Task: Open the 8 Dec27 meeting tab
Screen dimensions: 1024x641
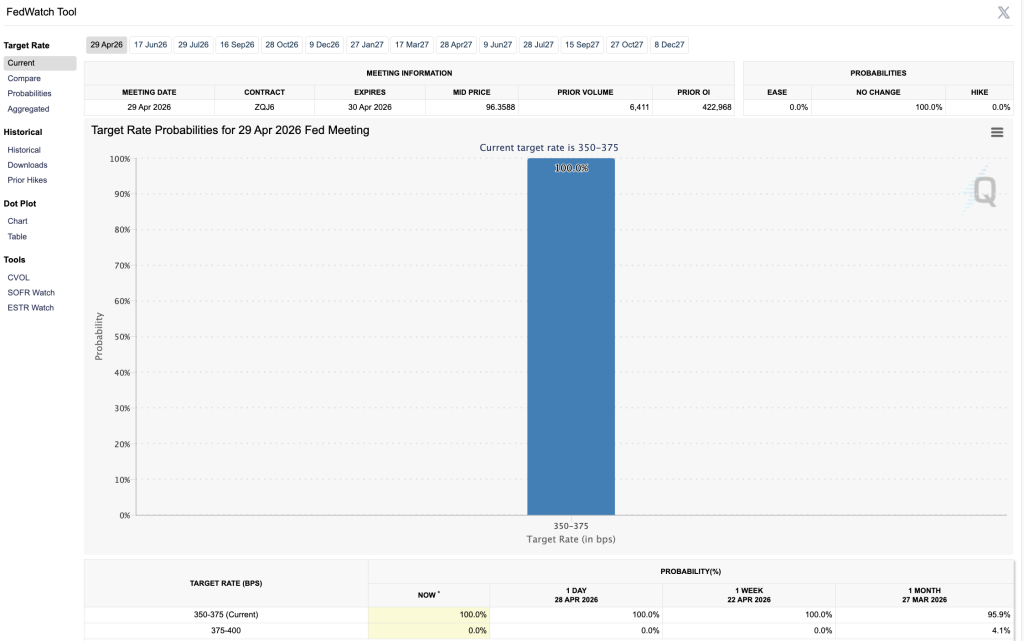Action: pos(670,45)
